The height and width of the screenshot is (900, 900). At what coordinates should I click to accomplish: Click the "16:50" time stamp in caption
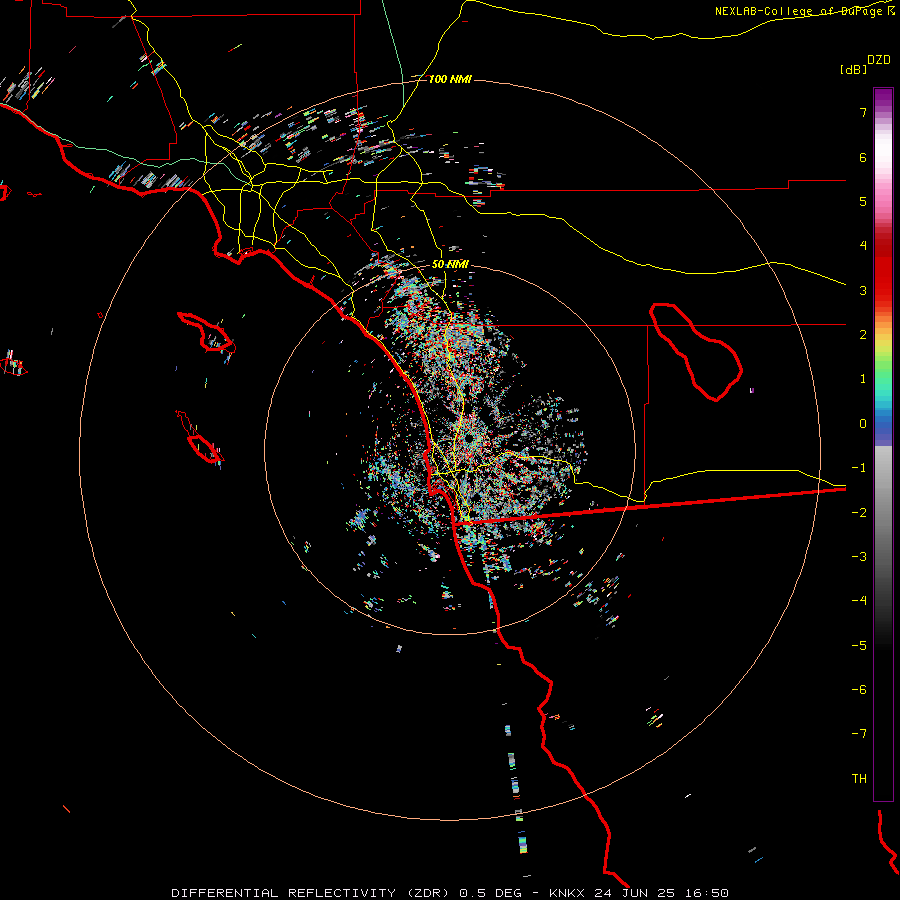pyautogui.click(x=707, y=893)
